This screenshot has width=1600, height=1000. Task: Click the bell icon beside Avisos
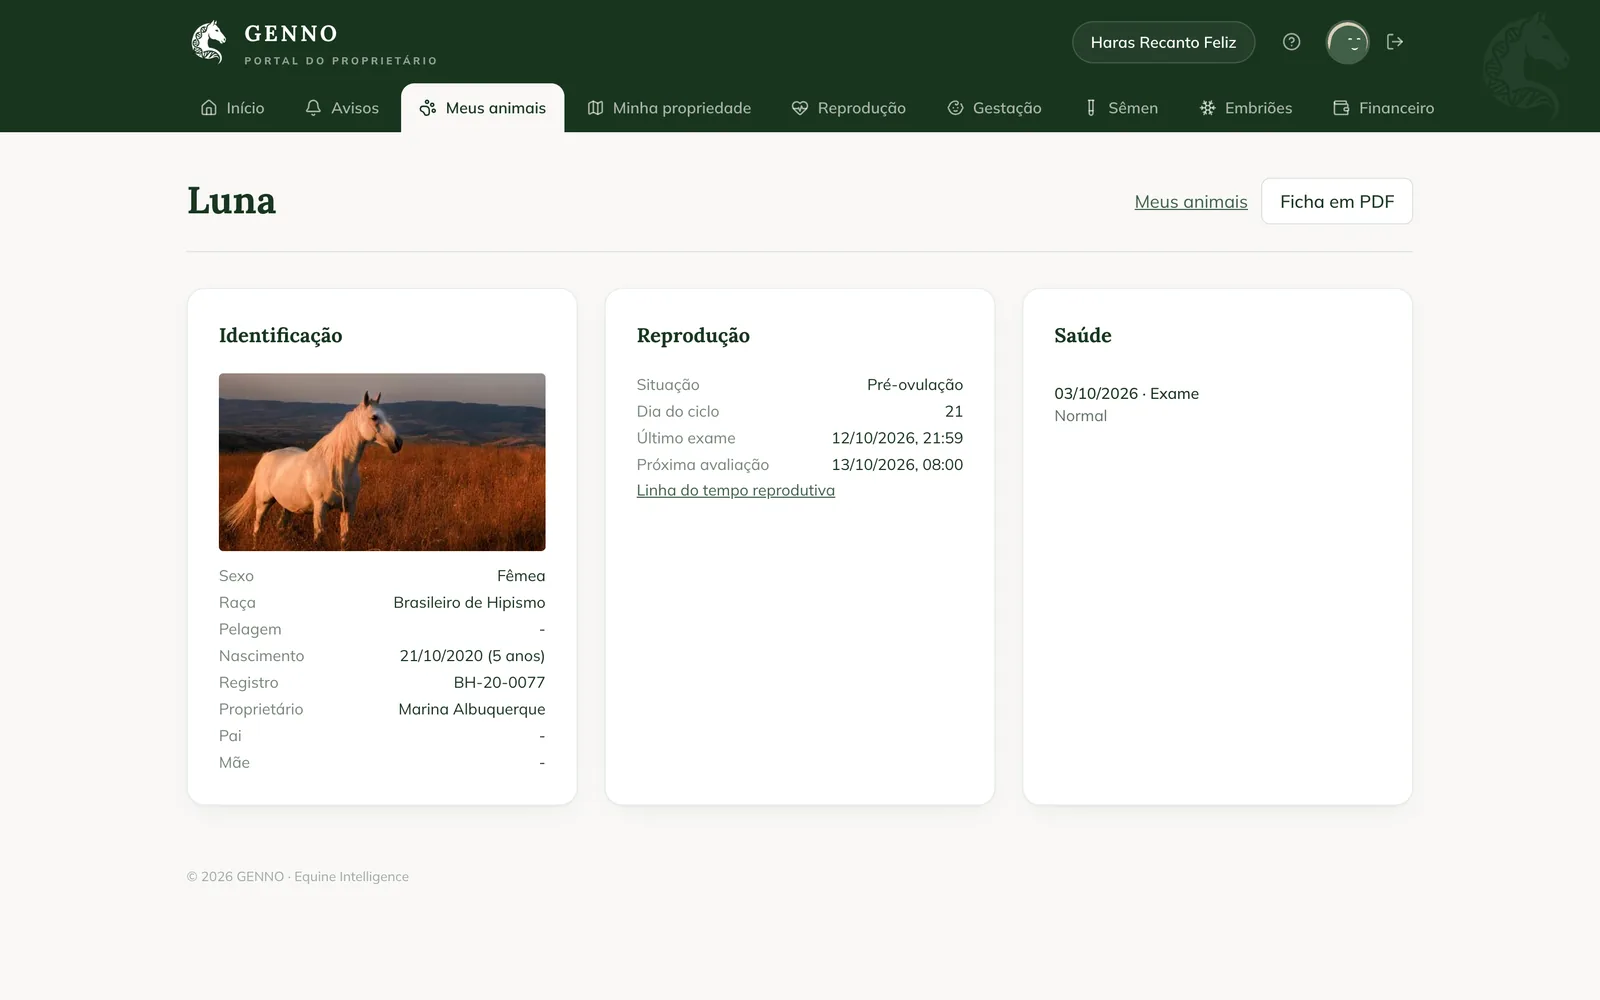click(313, 108)
